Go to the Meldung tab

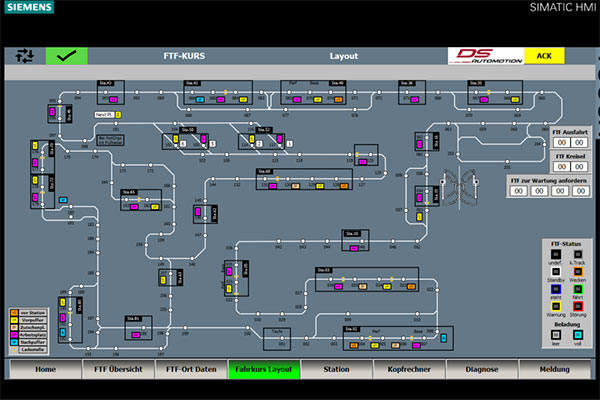(555, 369)
